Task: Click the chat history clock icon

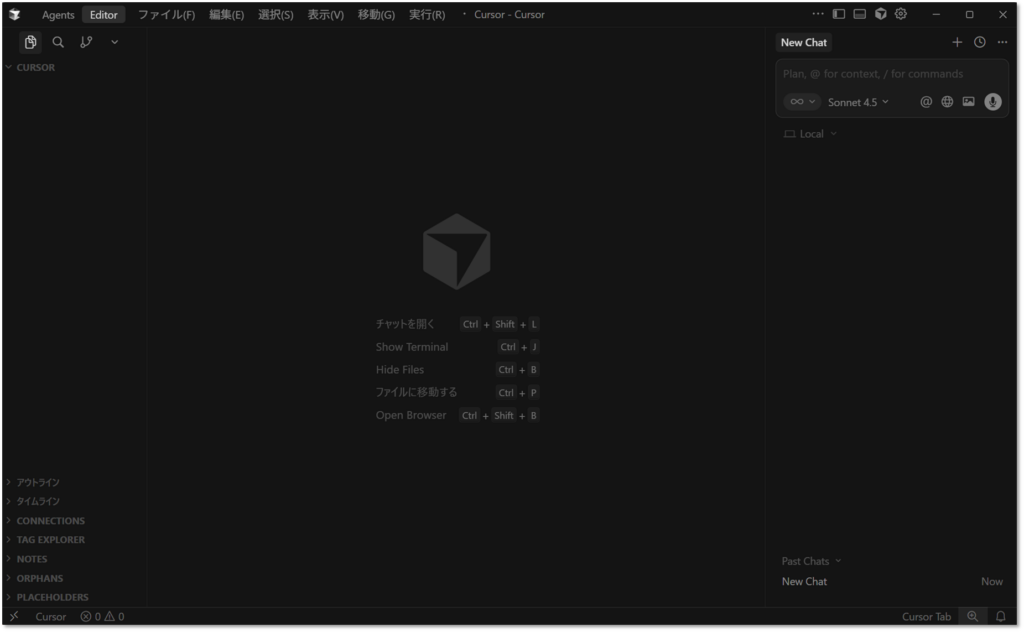Action: pos(980,42)
